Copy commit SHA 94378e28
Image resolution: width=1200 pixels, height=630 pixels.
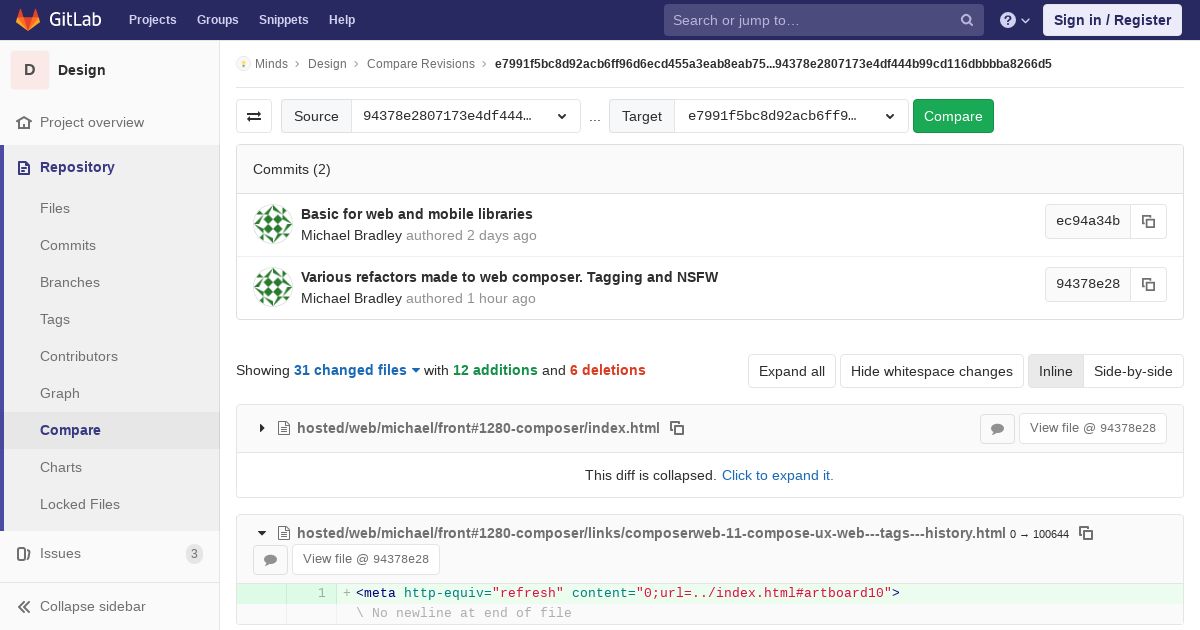coord(1148,284)
